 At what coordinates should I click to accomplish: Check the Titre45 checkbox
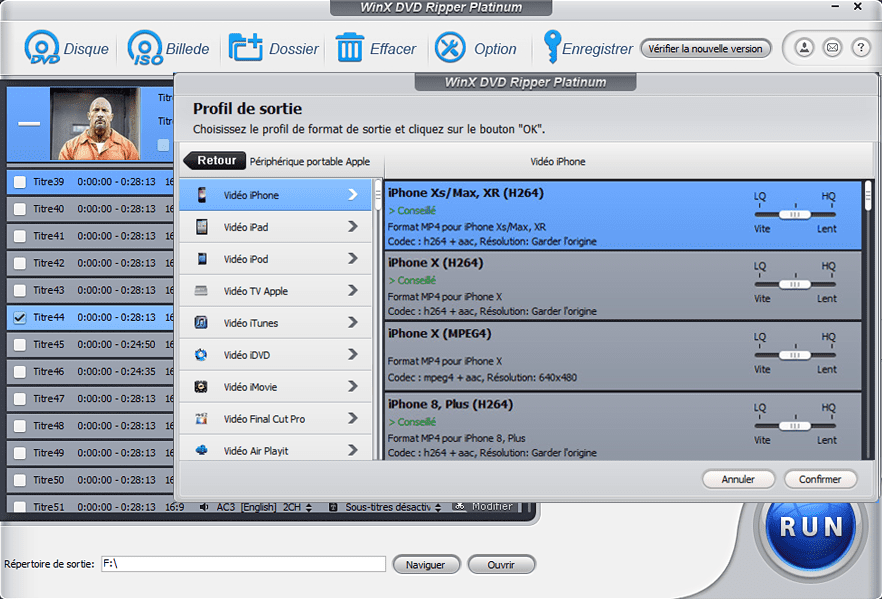coord(20,344)
